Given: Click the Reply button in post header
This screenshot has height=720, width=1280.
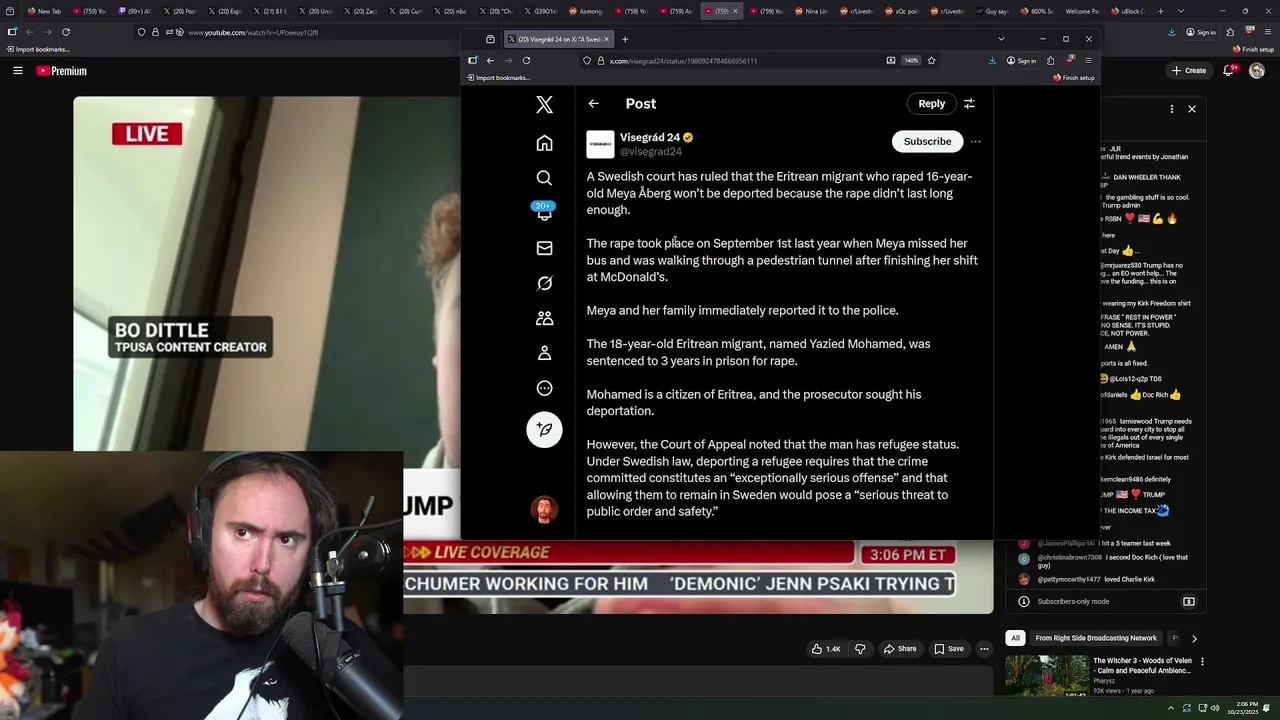Looking at the screenshot, I should coord(931,104).
